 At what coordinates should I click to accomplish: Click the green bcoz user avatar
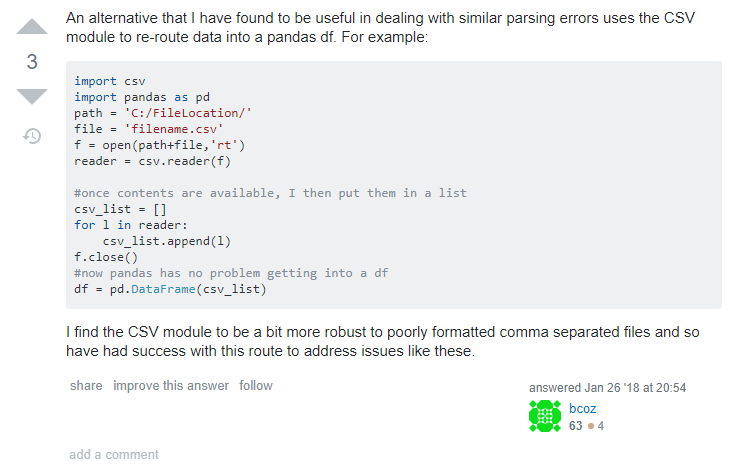[545, 416]
